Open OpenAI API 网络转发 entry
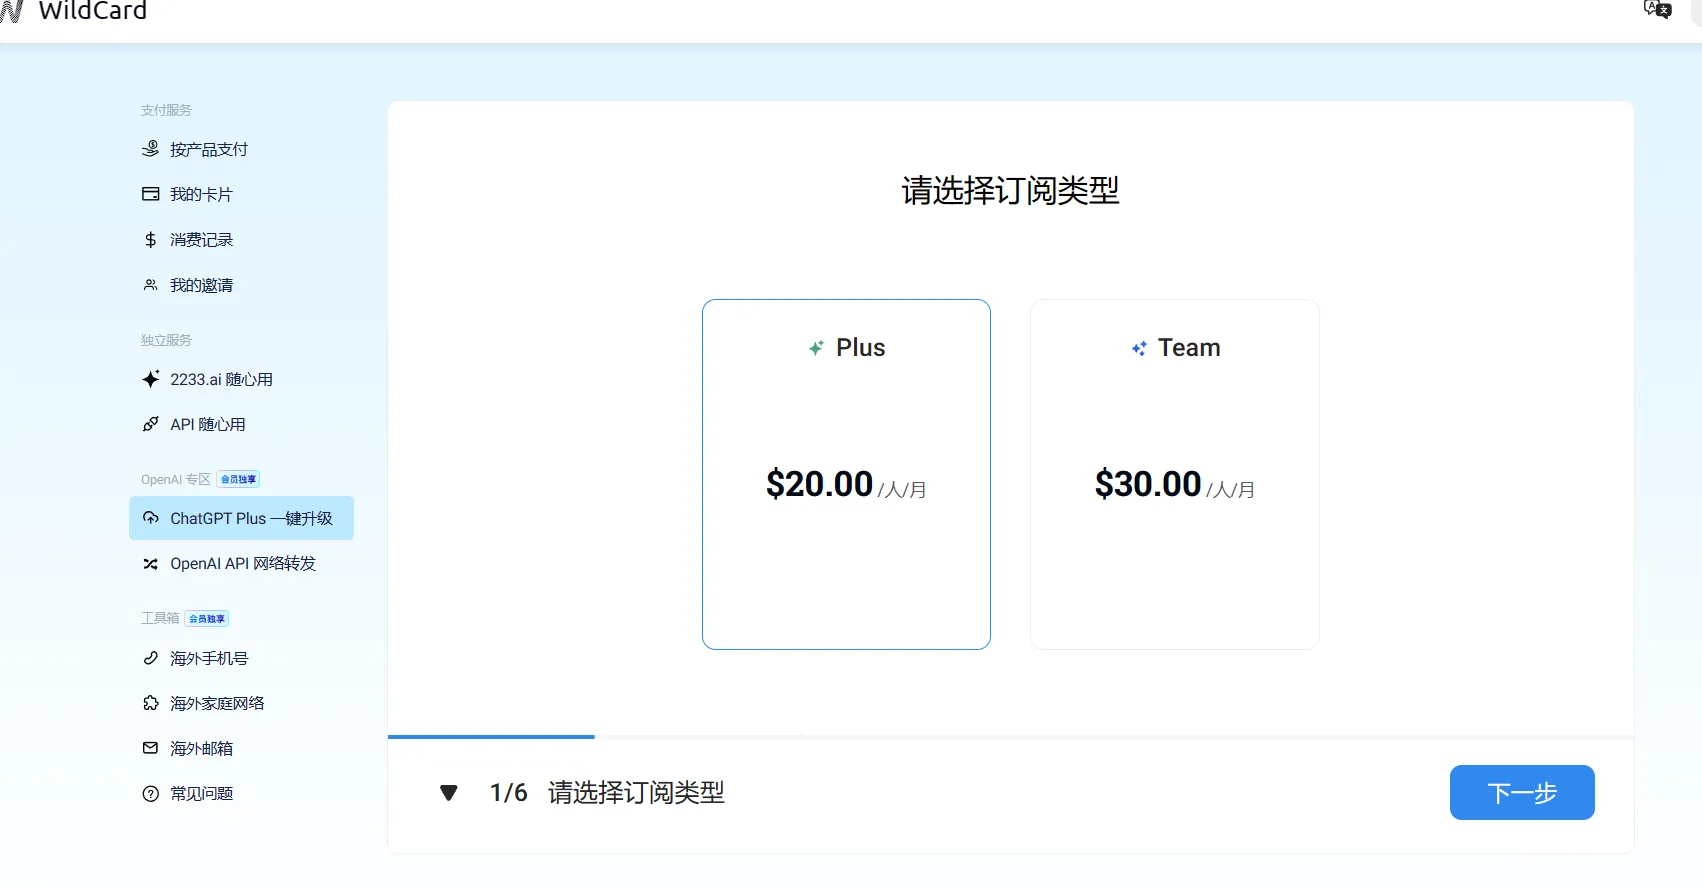Screen dimensions: 1702x889 (x=241, y=564)
